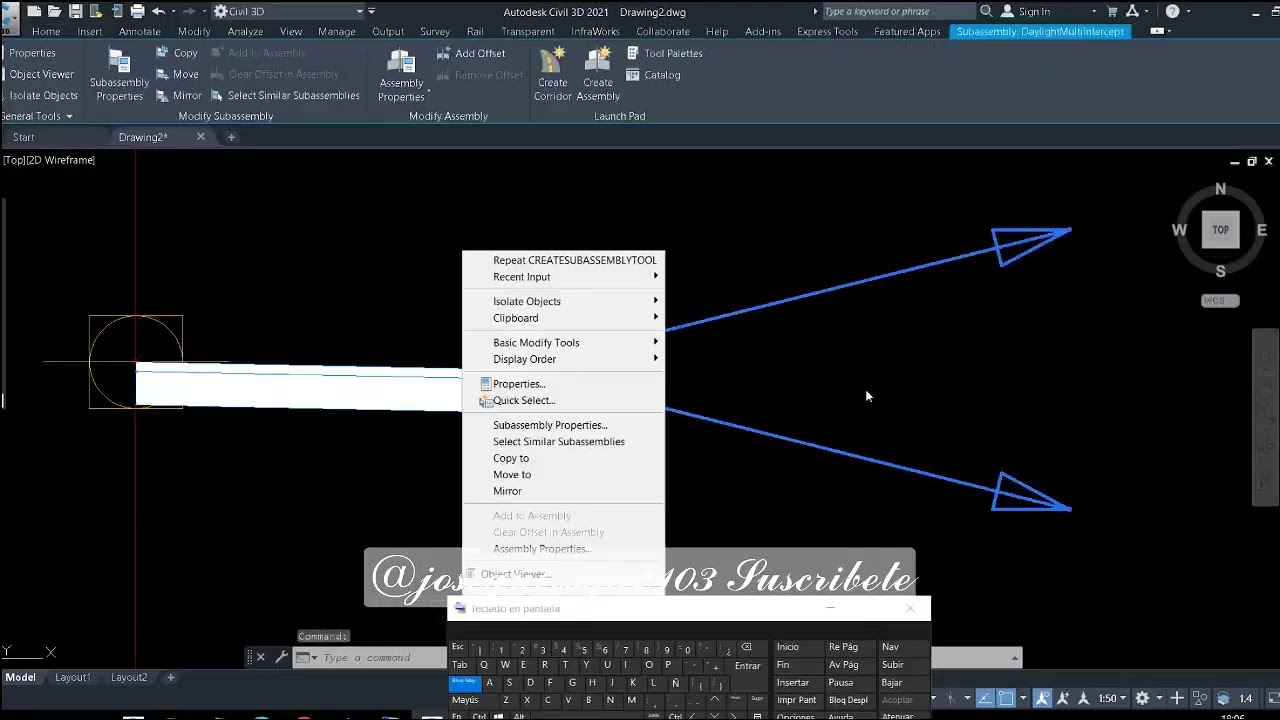Viewport: 1280px width, 720px height.
Task: Switch to the Layout2 tab
Action: point(129,677)
